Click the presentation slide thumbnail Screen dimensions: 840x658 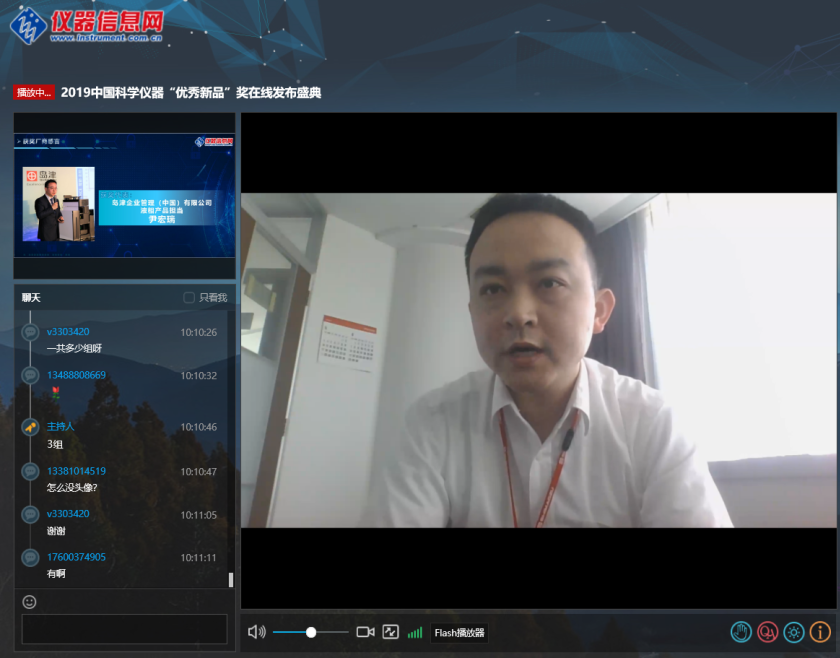(x=124, y=196)
